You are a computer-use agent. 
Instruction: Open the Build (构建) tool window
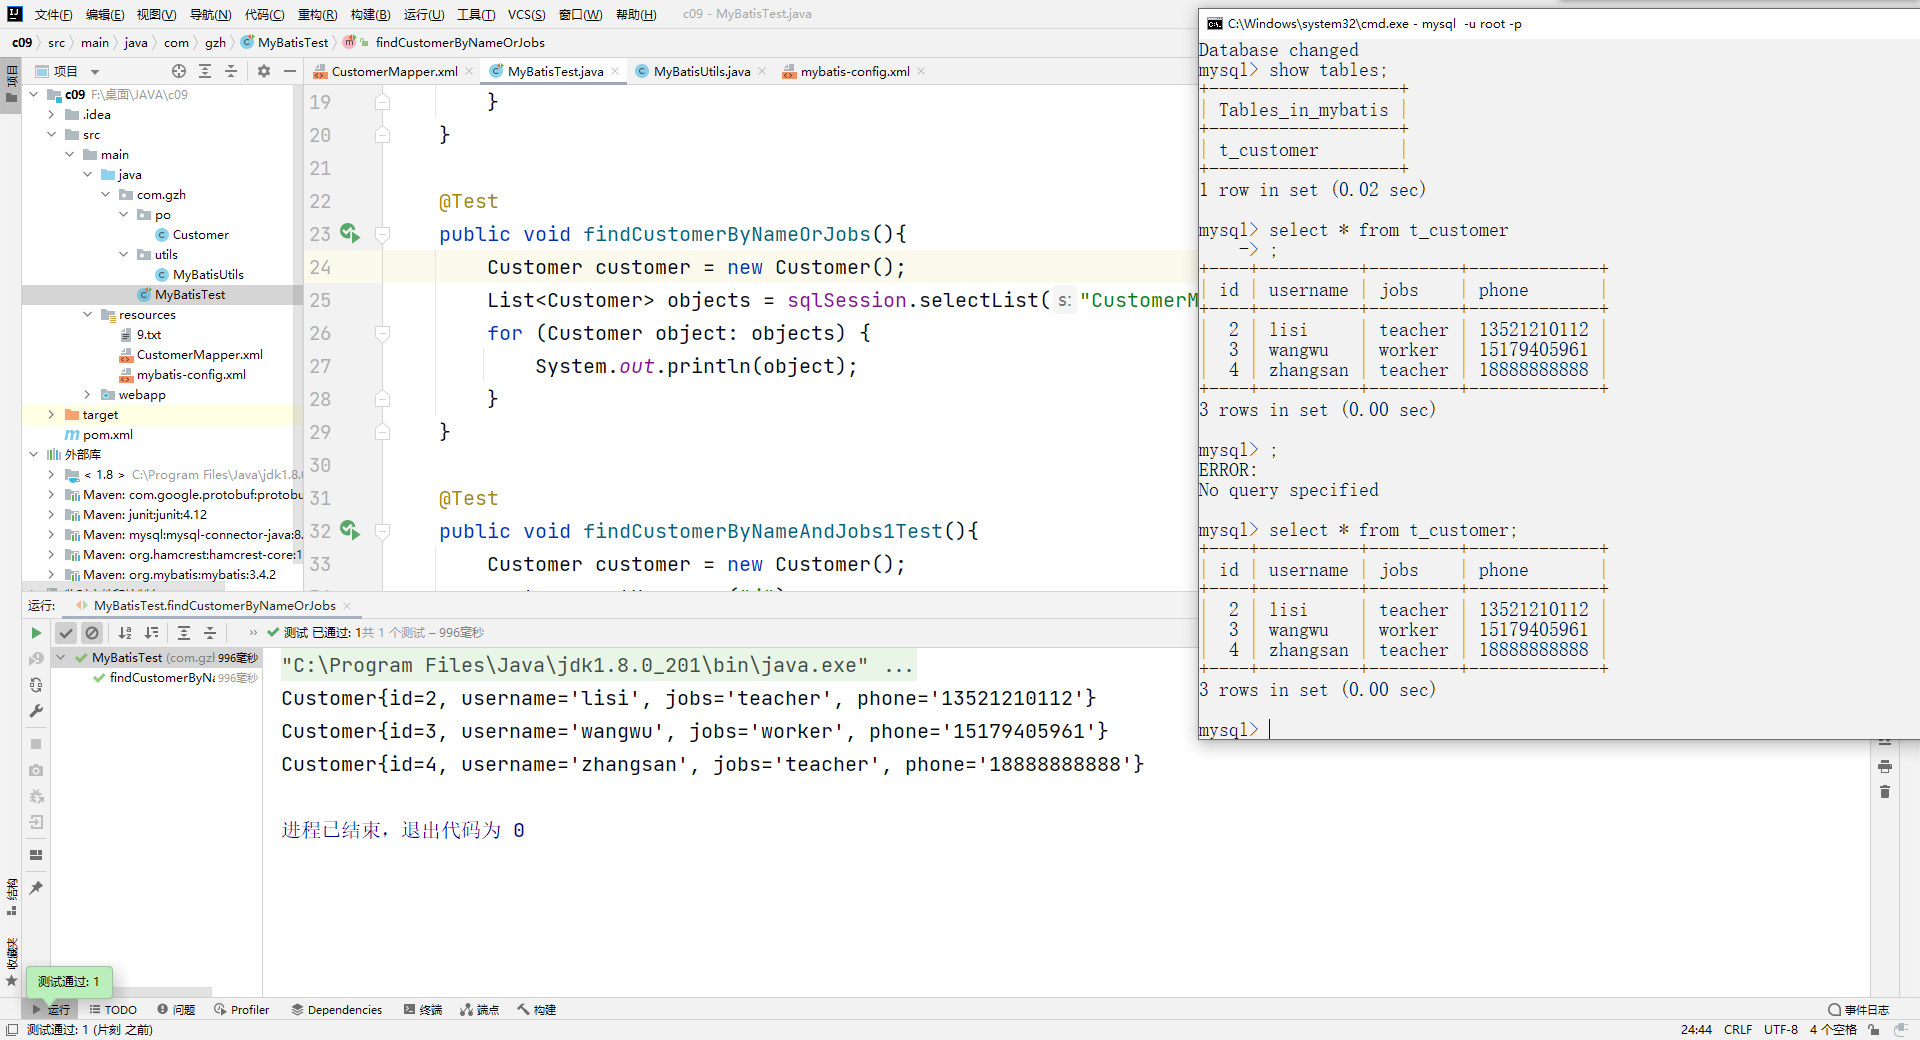tap(537, 1010)
